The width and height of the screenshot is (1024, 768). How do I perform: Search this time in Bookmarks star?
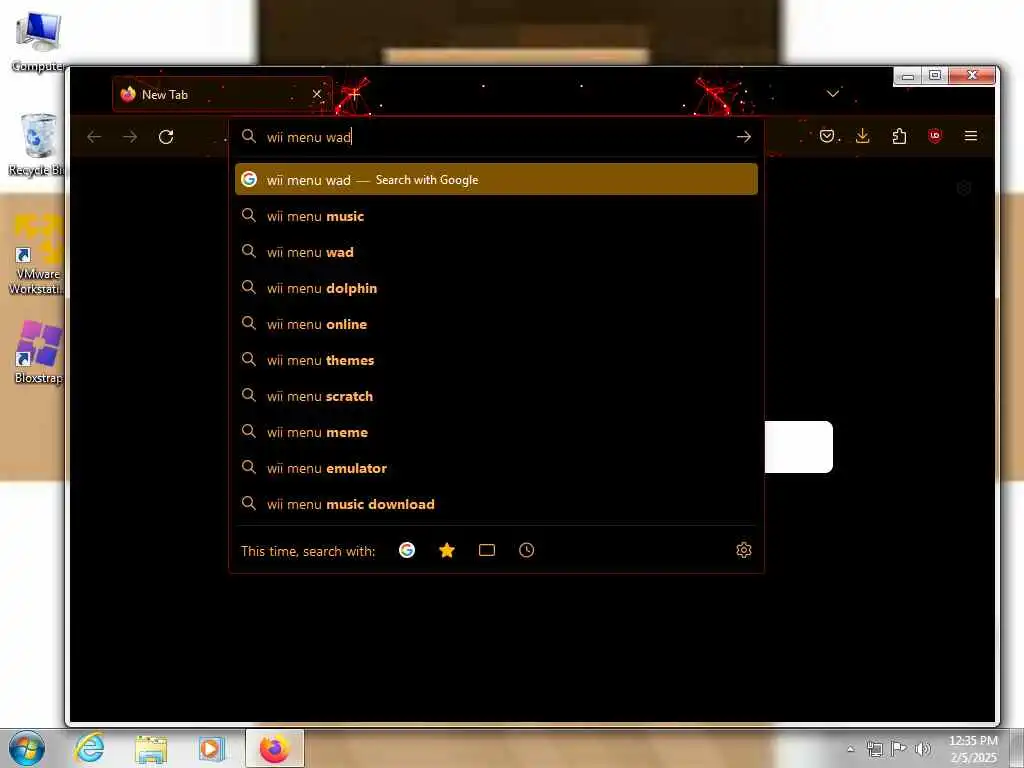pos(447,551)
